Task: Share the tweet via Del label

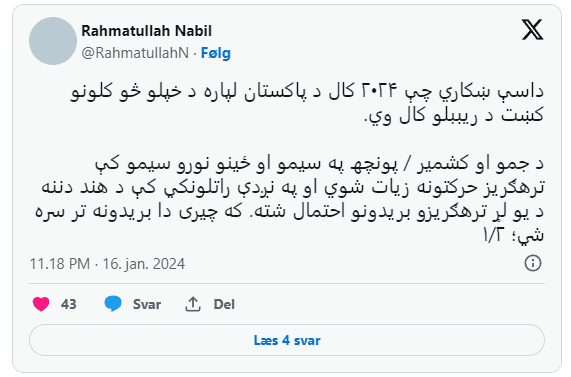Action: [x=224, y=304]
